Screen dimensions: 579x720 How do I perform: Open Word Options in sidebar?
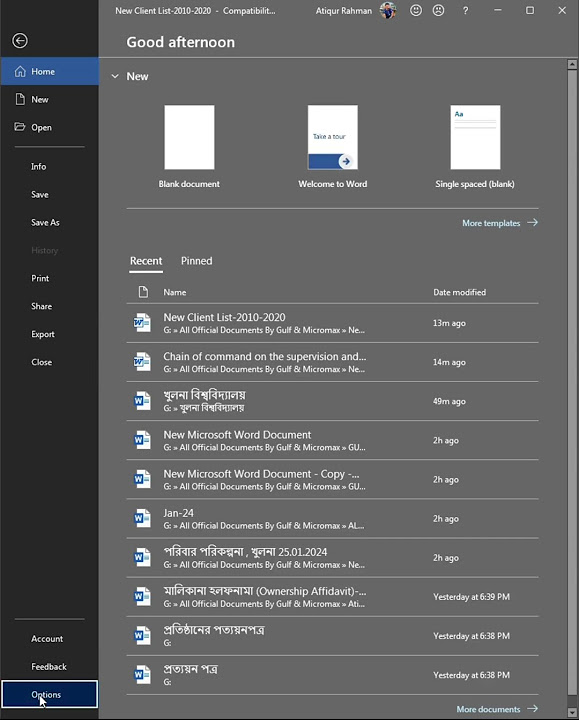(x=50, y=694)
